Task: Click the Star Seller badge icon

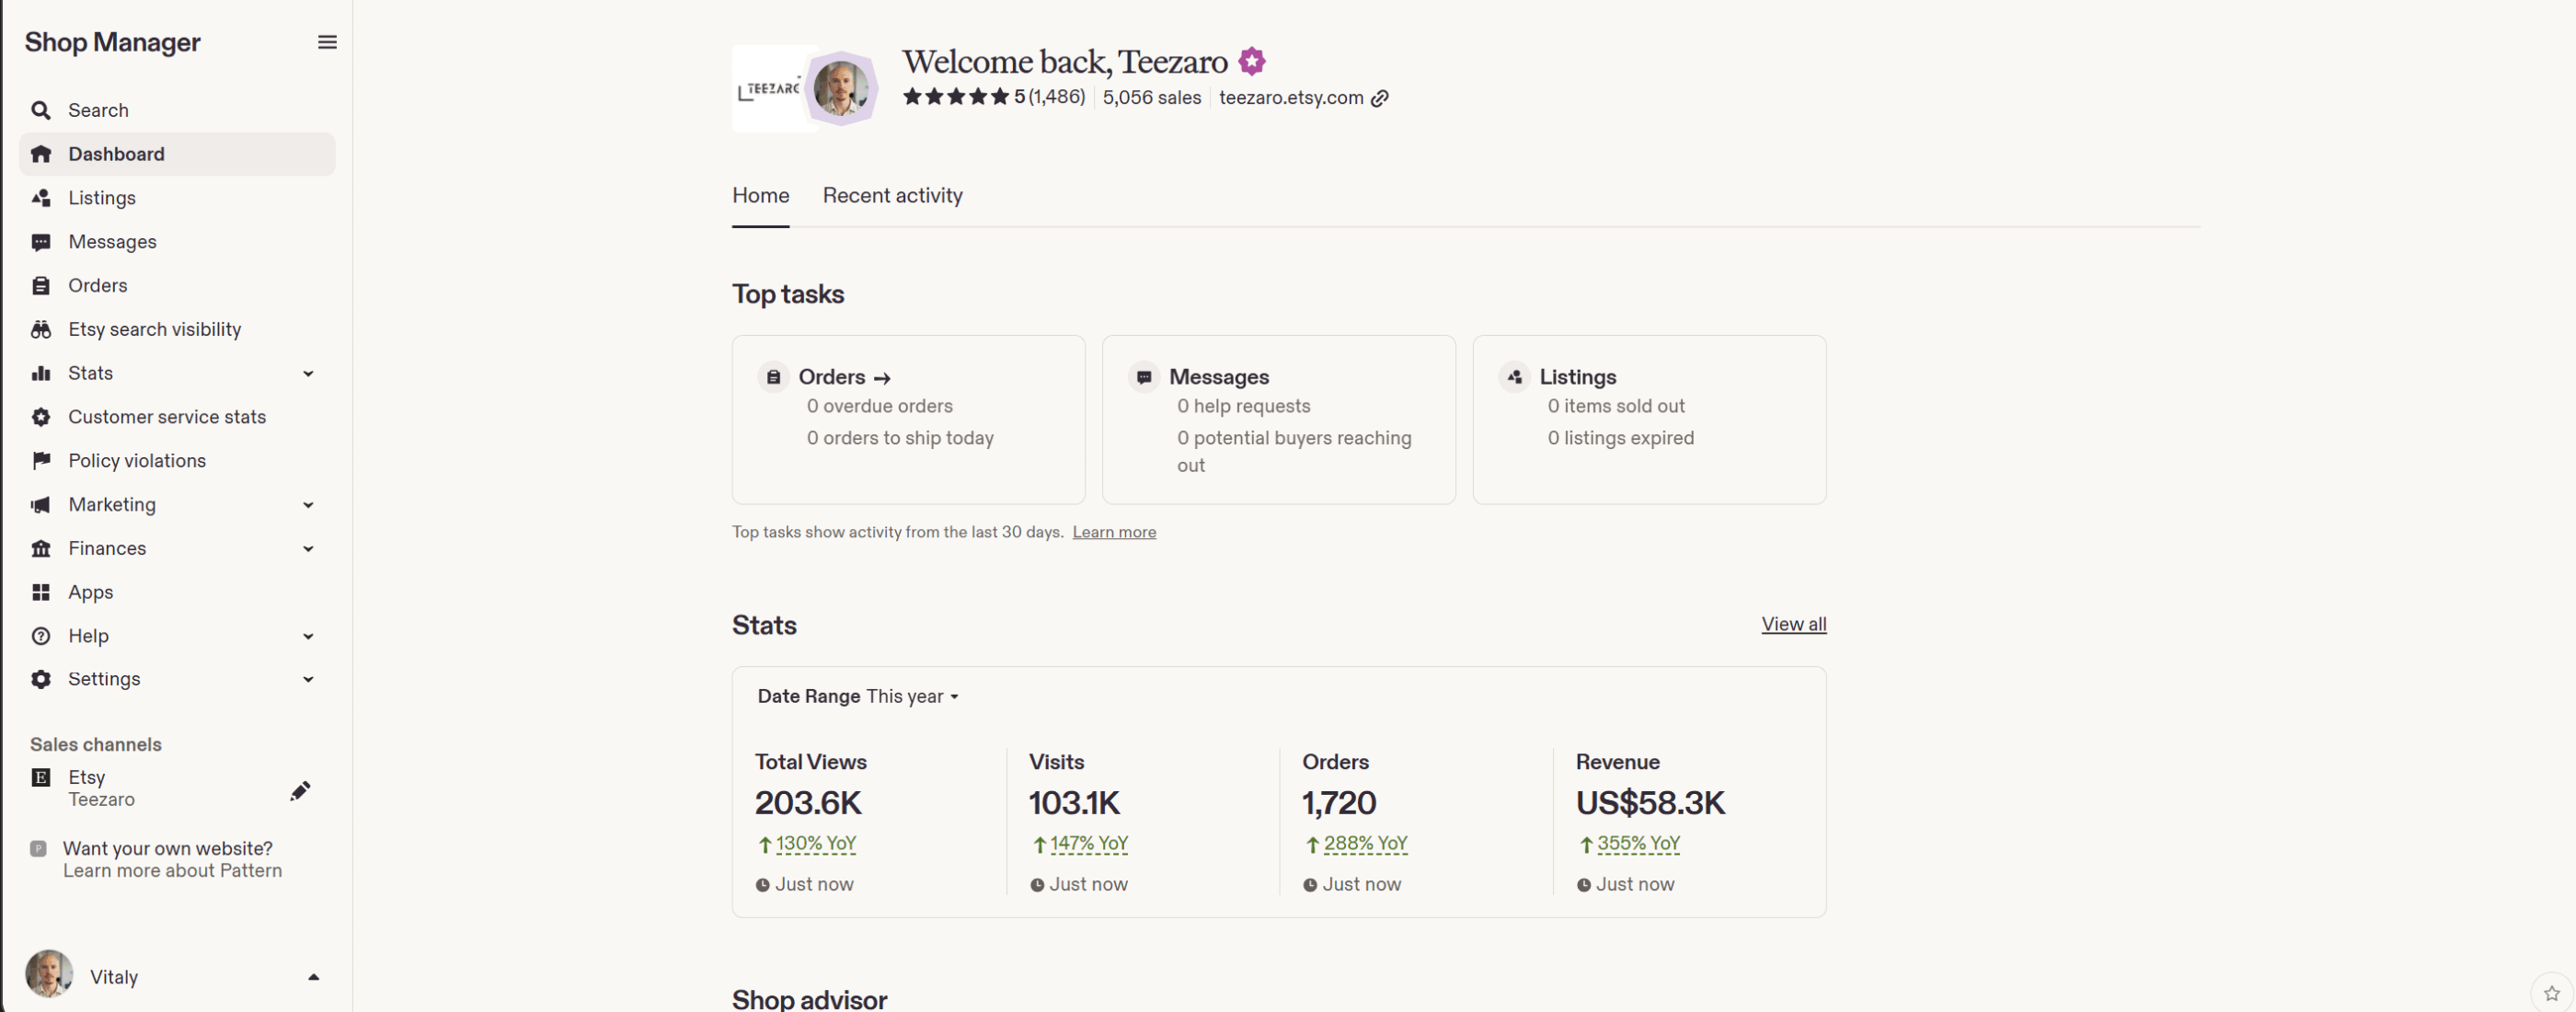Action: [x=1252, y=61]
